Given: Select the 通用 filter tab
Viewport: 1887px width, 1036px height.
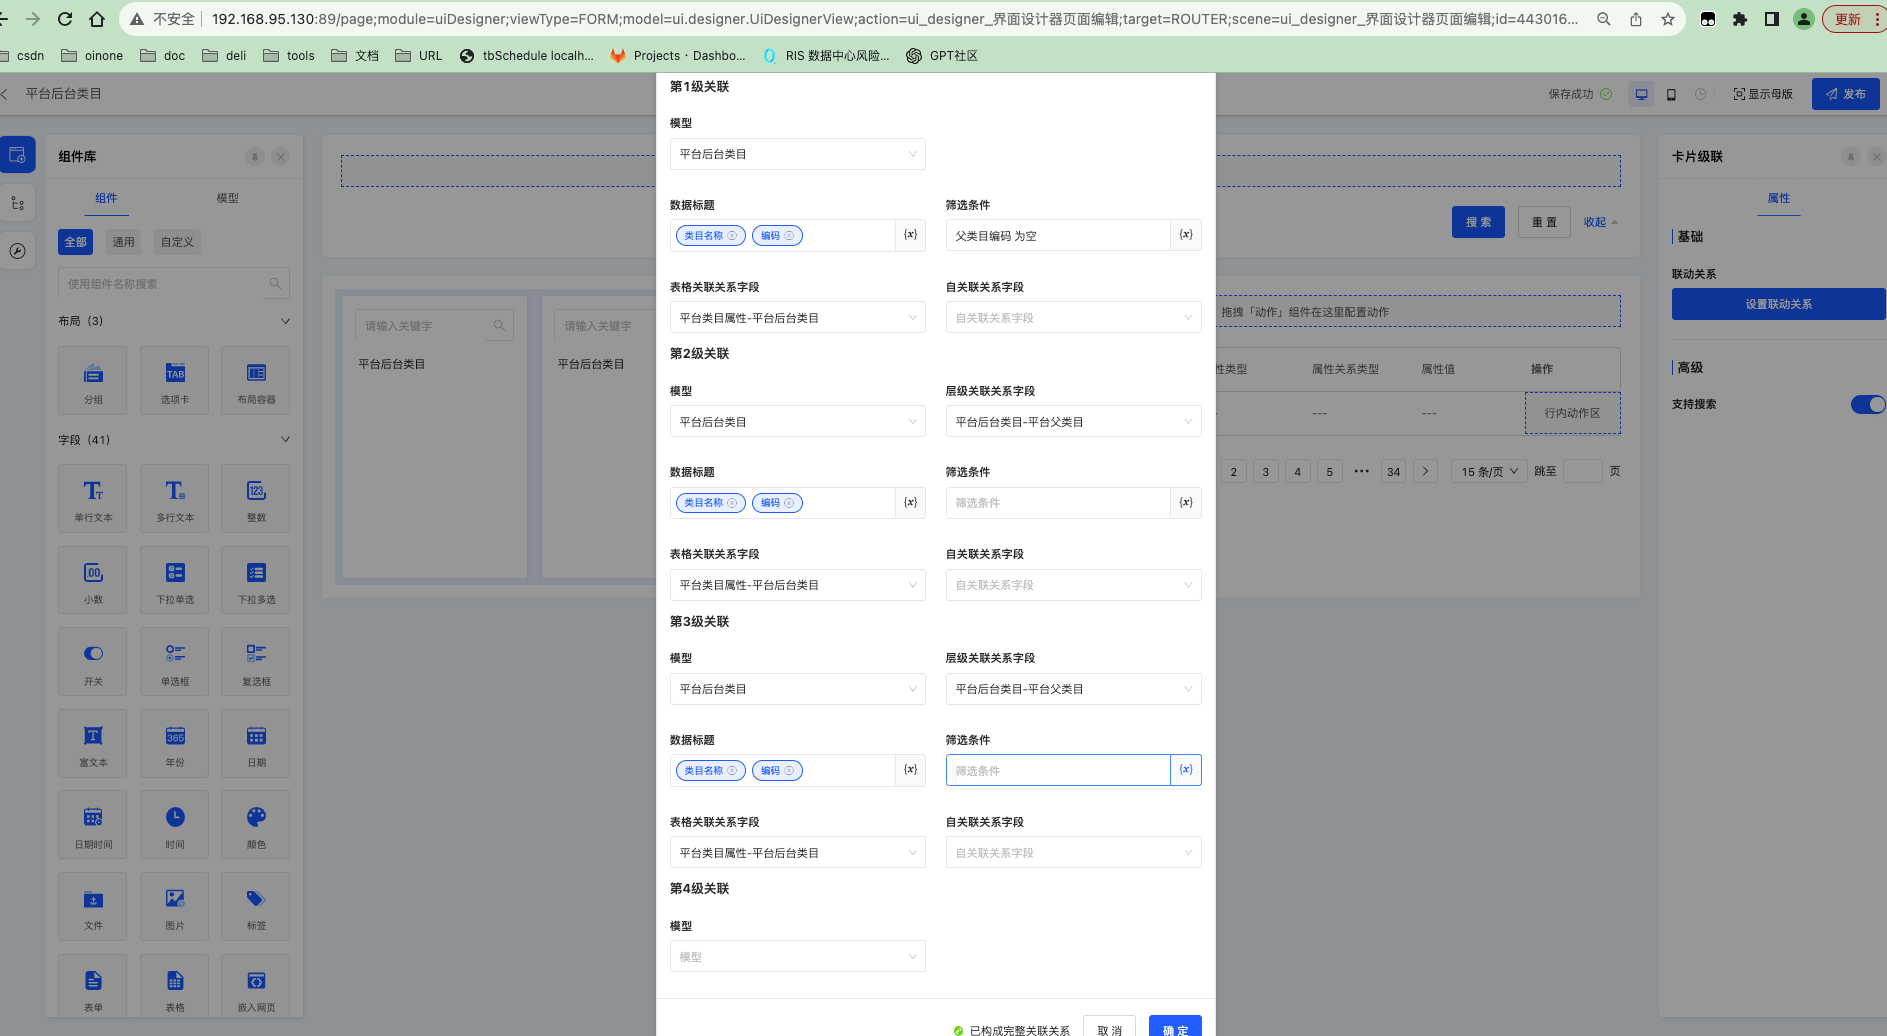Looking at the screenshot, I should coord(123,242).
